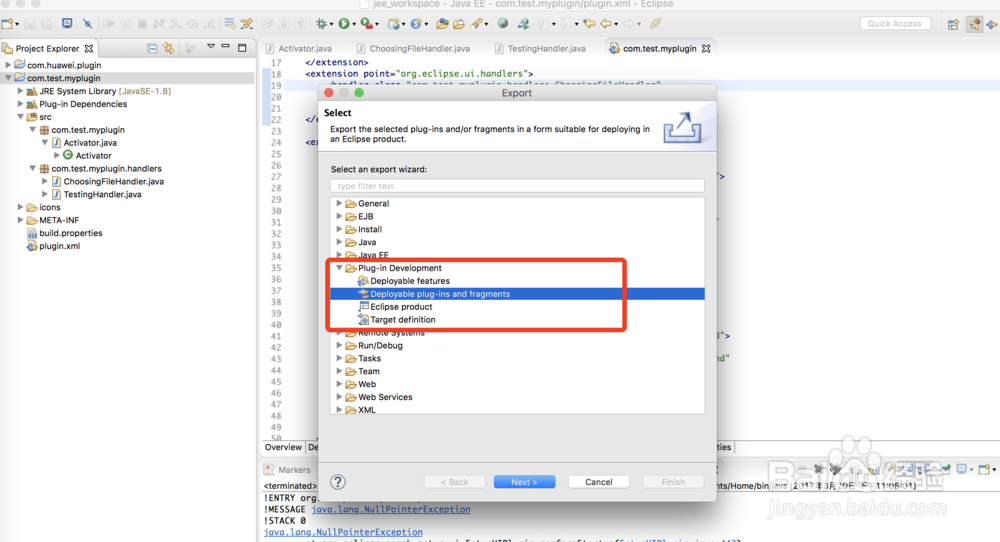Screen dimensions: 1000x542
Task: Click the Skip All Breakpoints icon
Action: coord(87,24)
